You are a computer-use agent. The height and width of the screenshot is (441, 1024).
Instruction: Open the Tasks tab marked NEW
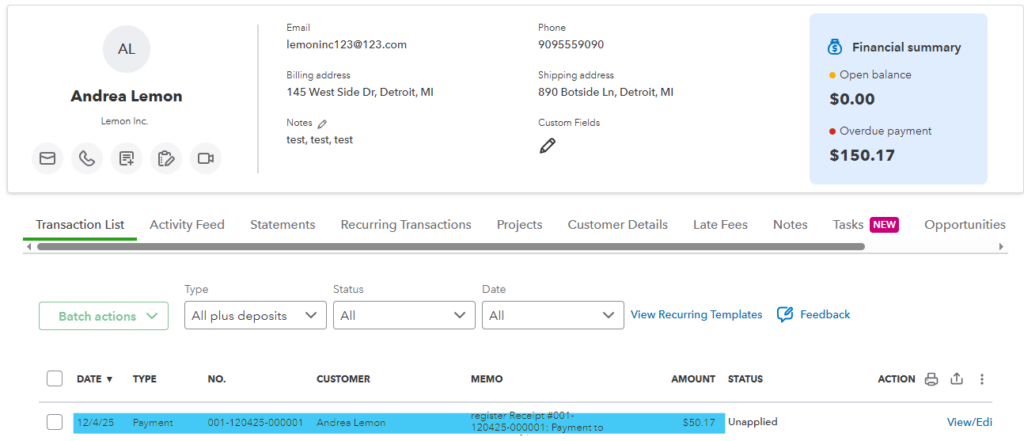coord(865,225)
